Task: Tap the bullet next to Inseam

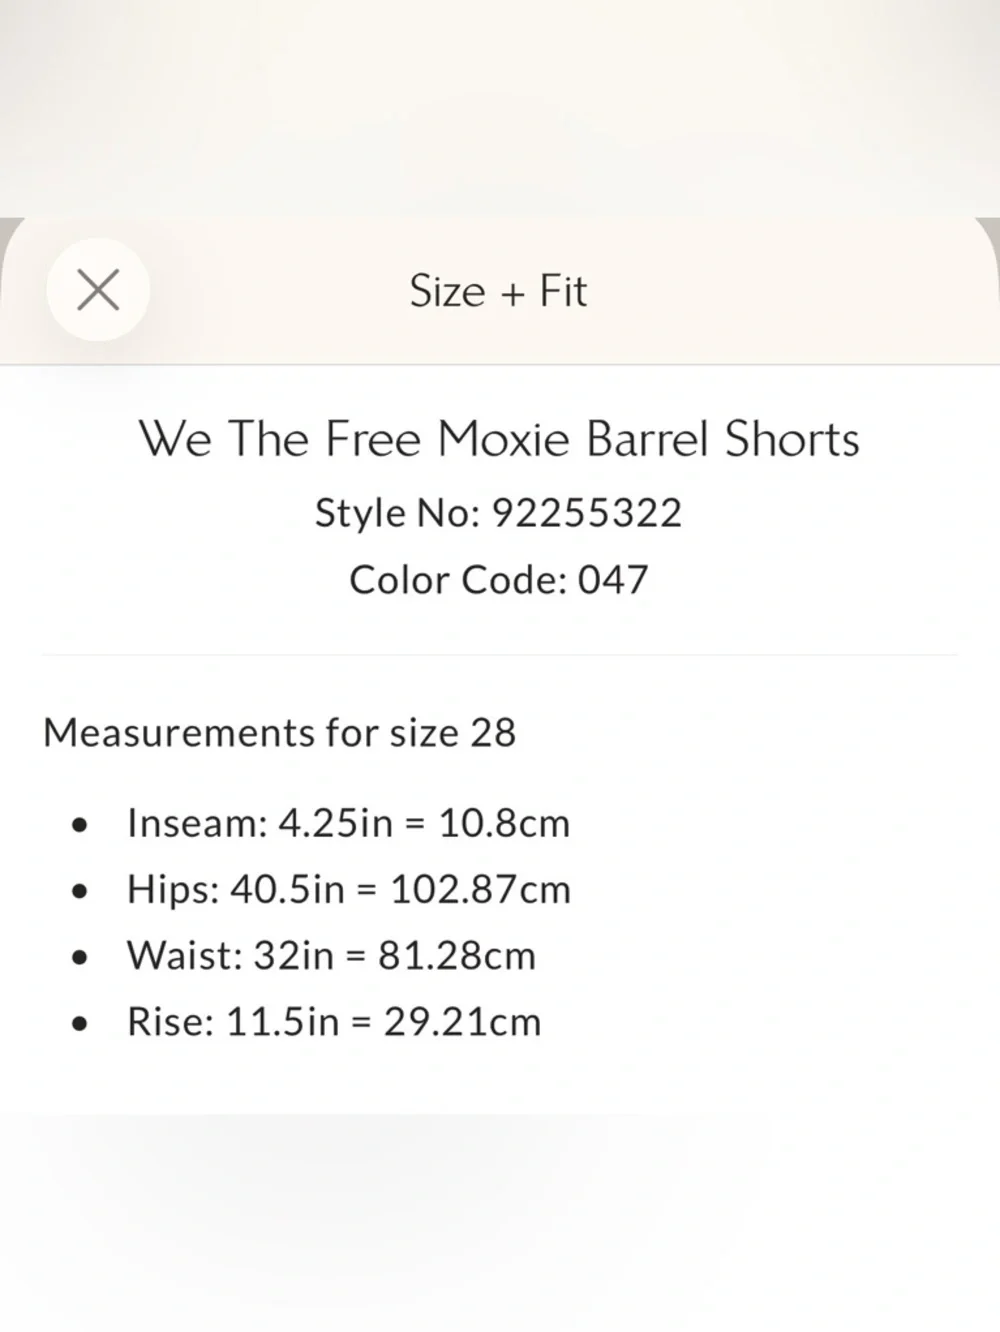Action: [x=79, y=824]
